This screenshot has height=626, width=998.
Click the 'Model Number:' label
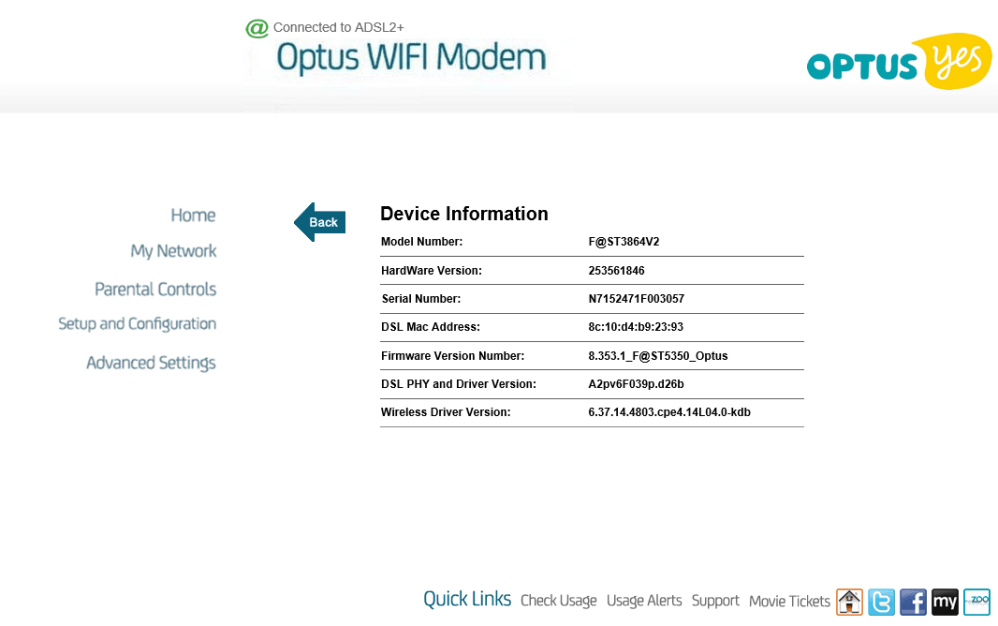421,242
